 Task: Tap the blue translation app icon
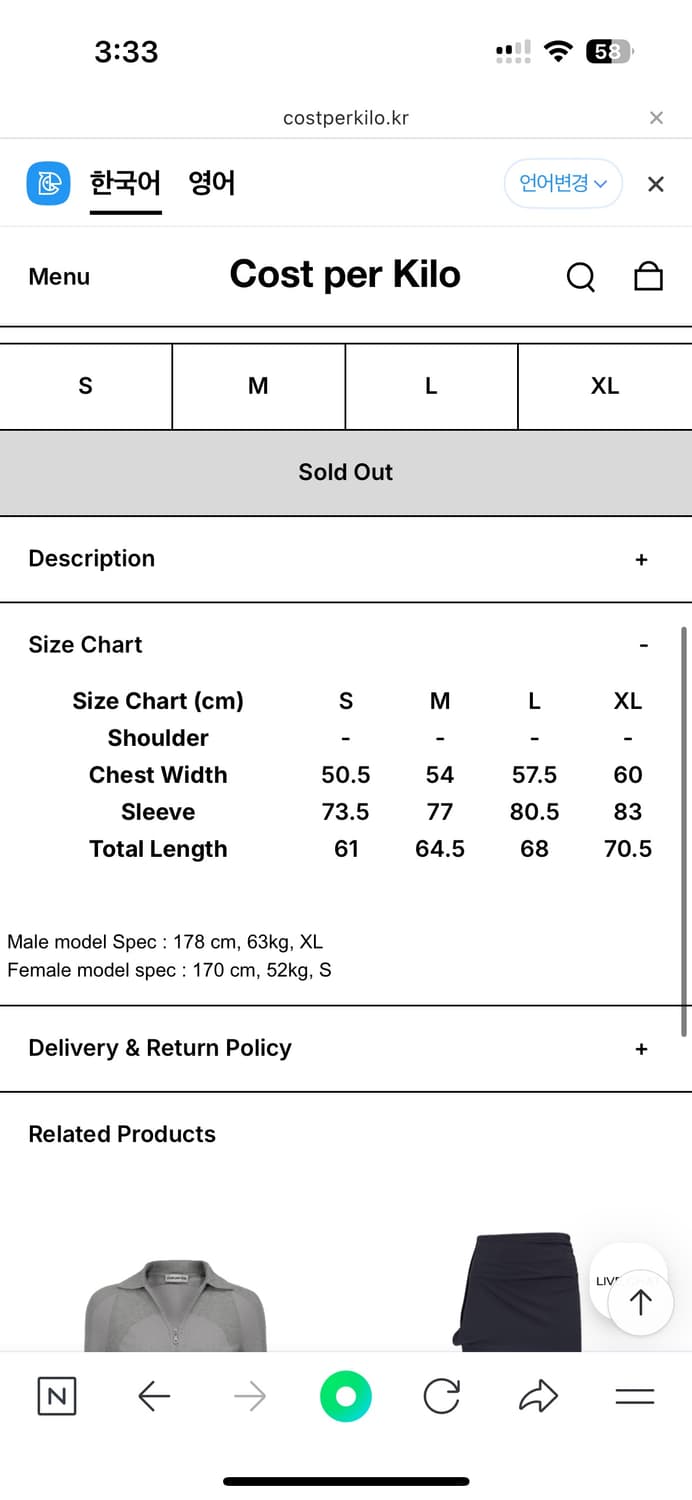coord(48,184)
